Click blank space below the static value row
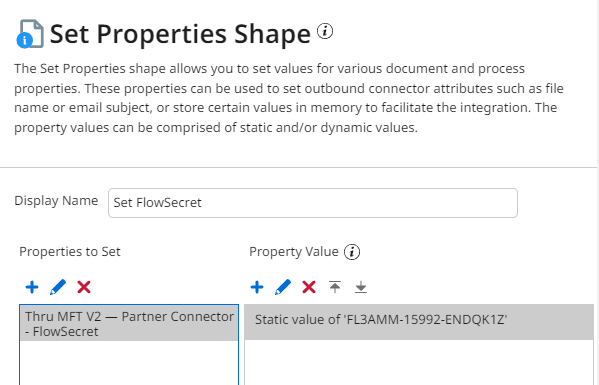The image size is (599, 385). click(419, 362)
